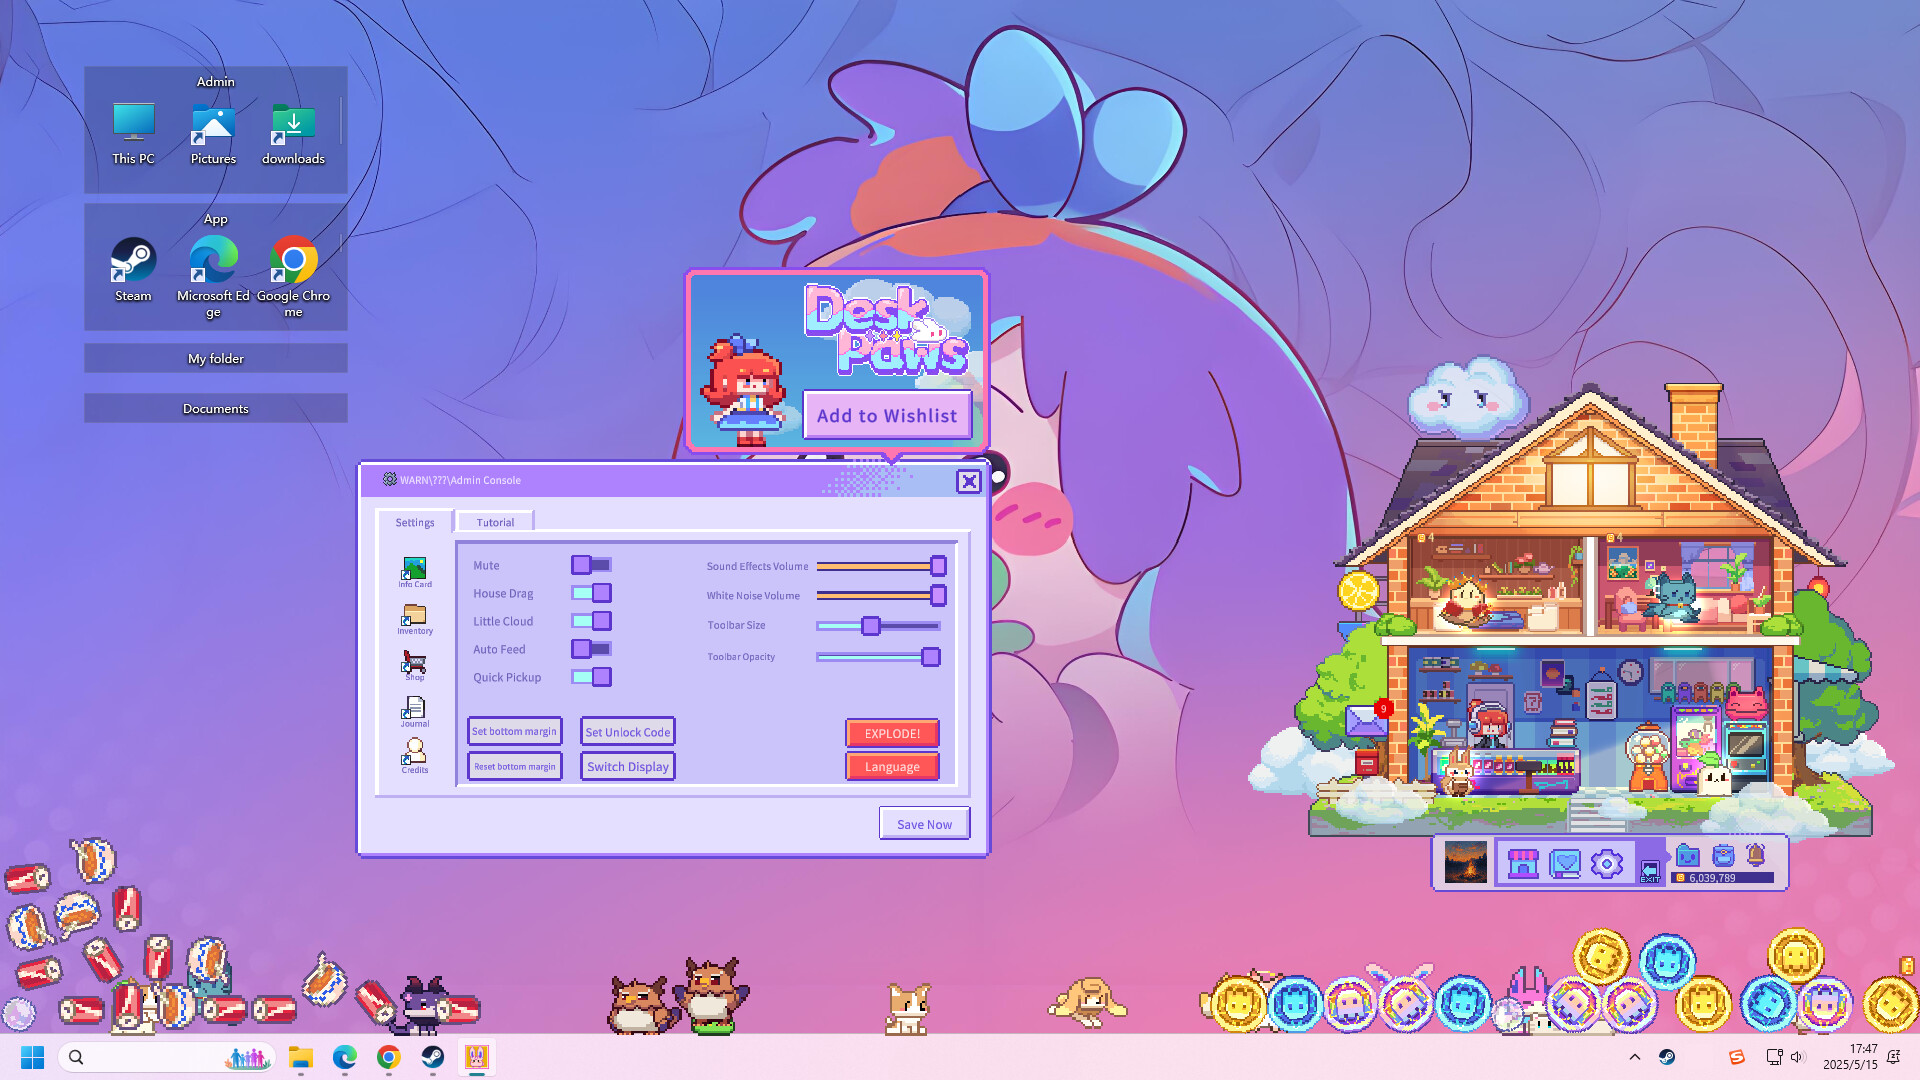The image size is (1920, 1080).
Task: Click the shop storefront icon on game toolbar
Action: point(1524,862)
